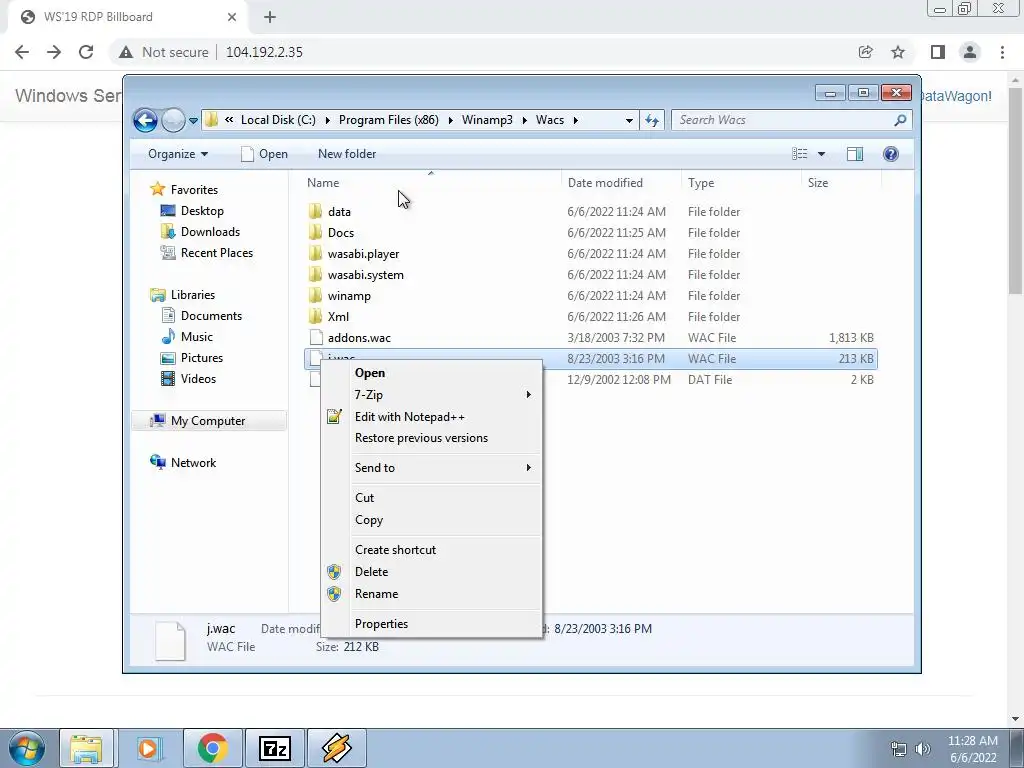The height and width of the screenshot is (768, 1024).
Task: Click the Explorer back arrow button
Action: pos(145,120)
